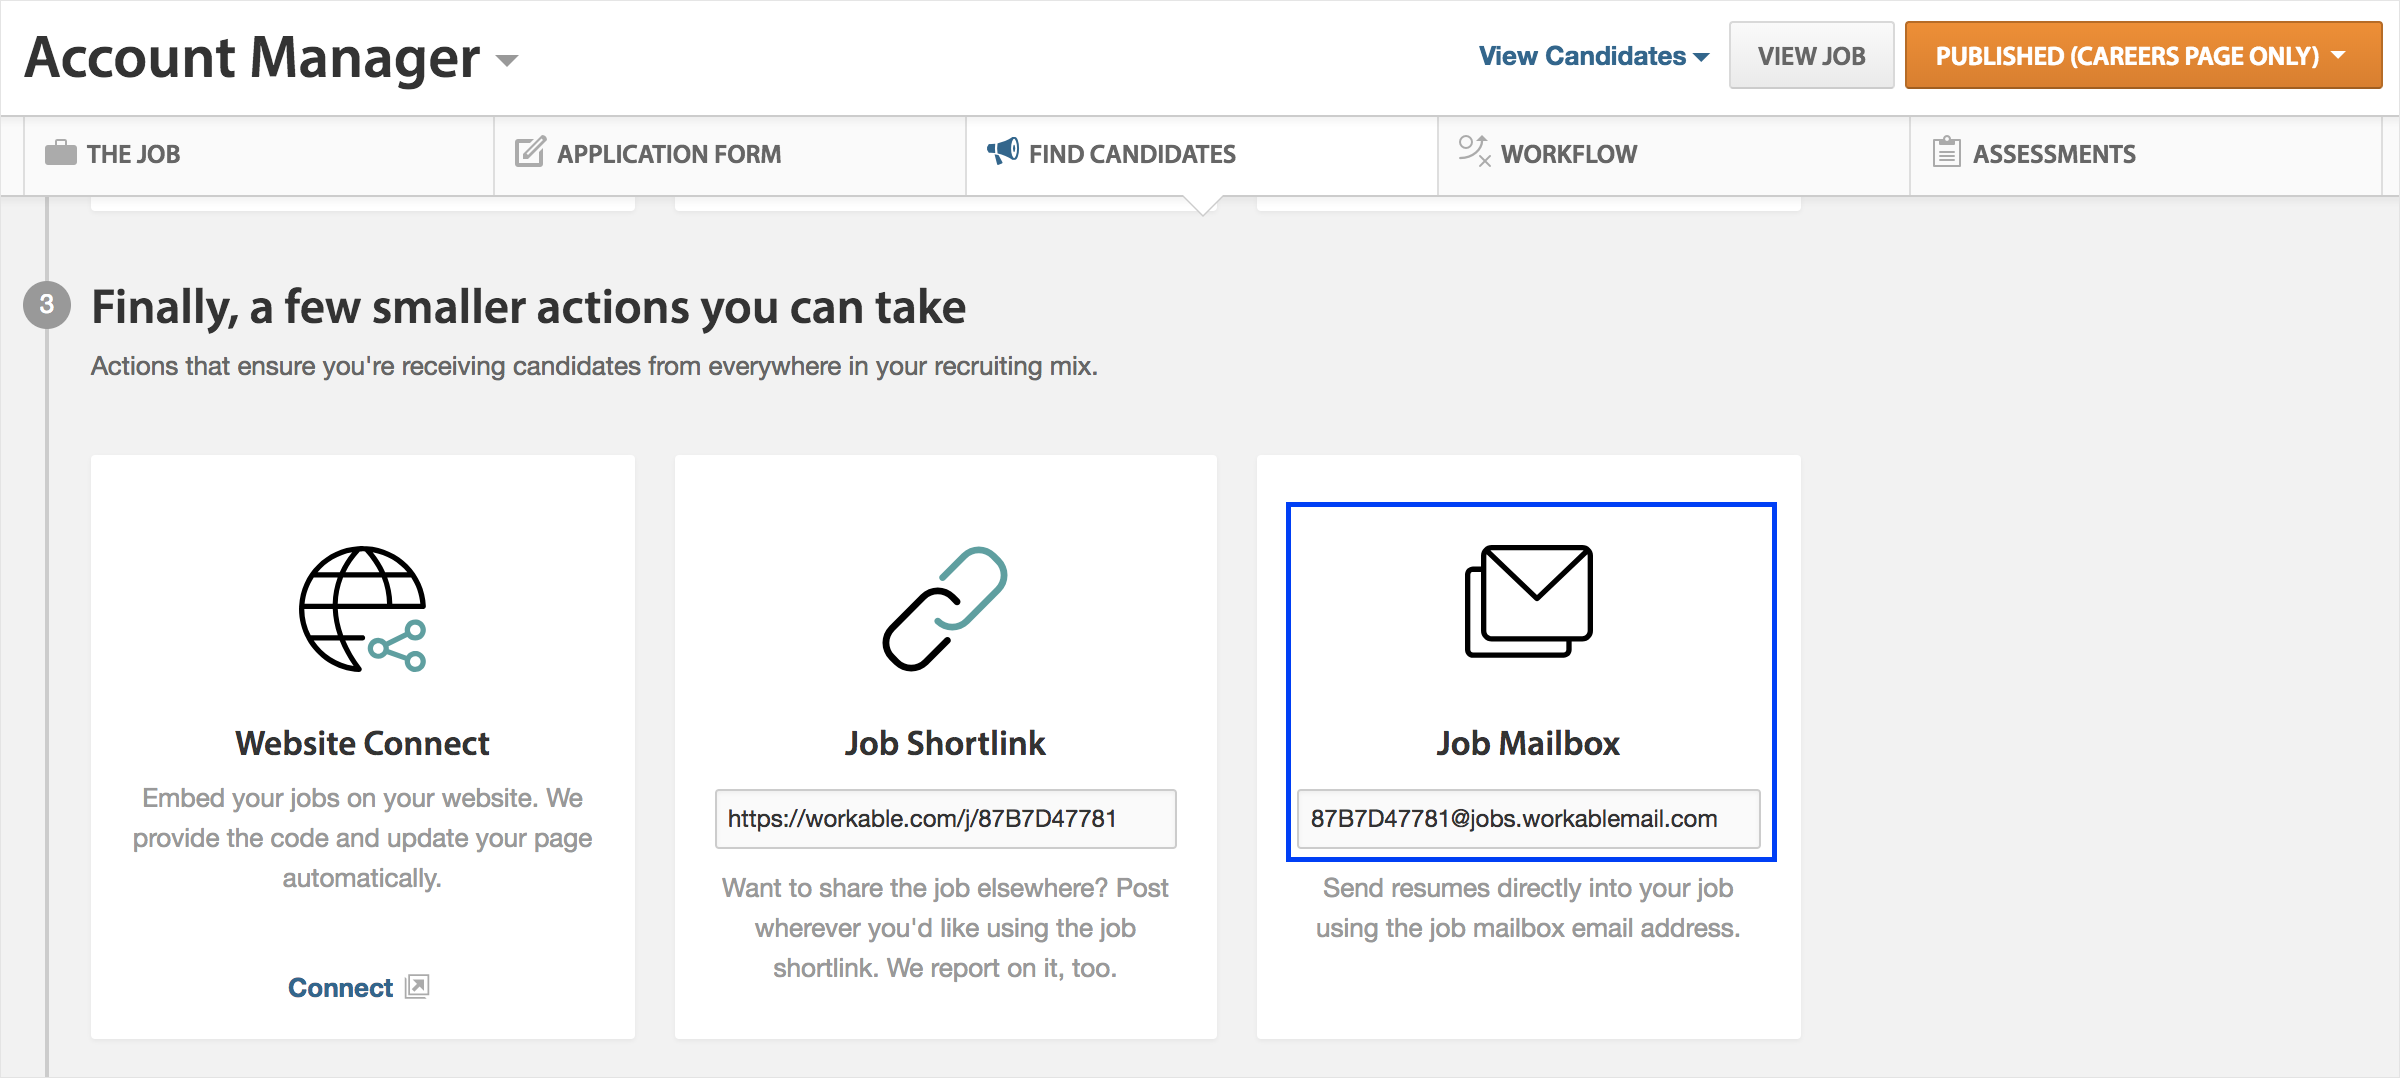Click the Website Connect heading

[362, 744]
